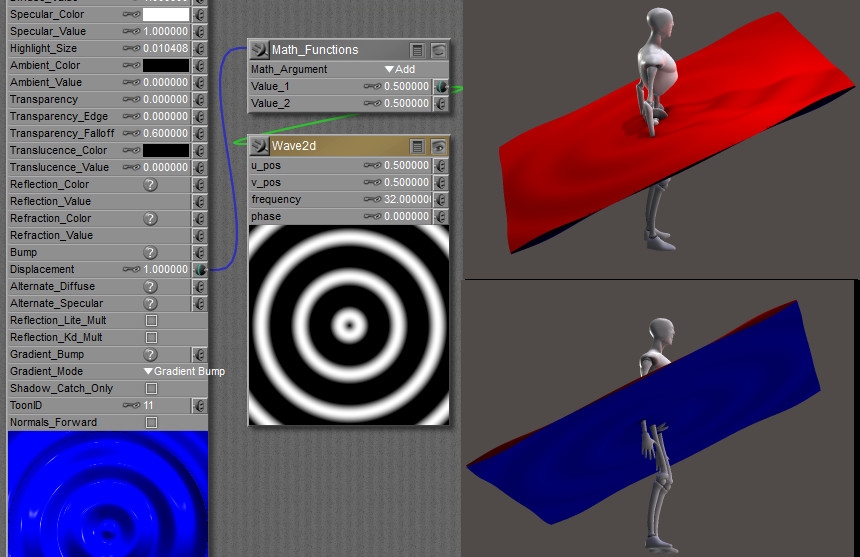Click the Highlight_Size value 0.010408
This screenshot has width=860, height=557.
tap(166, 48)
